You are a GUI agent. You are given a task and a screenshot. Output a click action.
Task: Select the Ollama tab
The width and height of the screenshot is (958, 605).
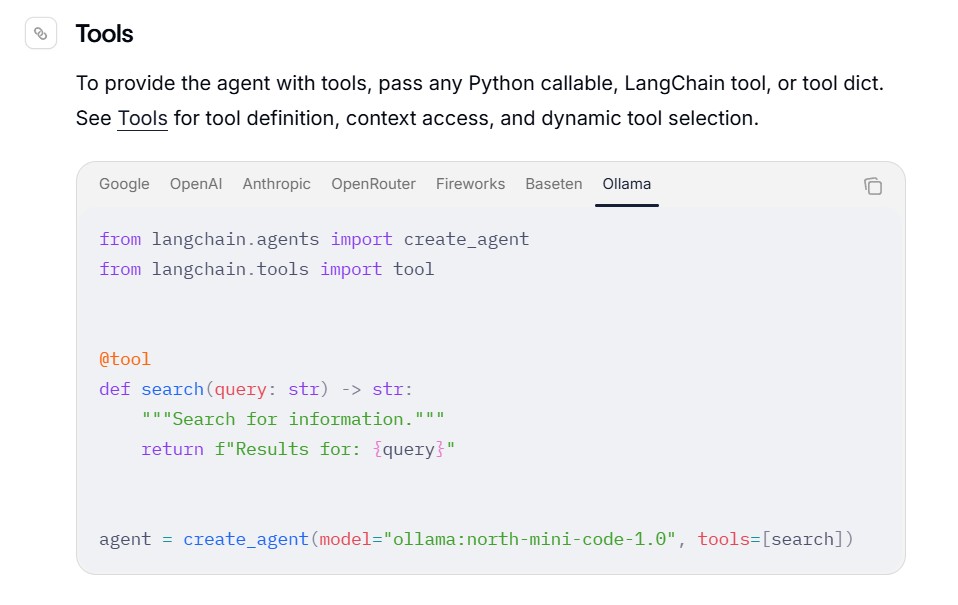point(627,184)
